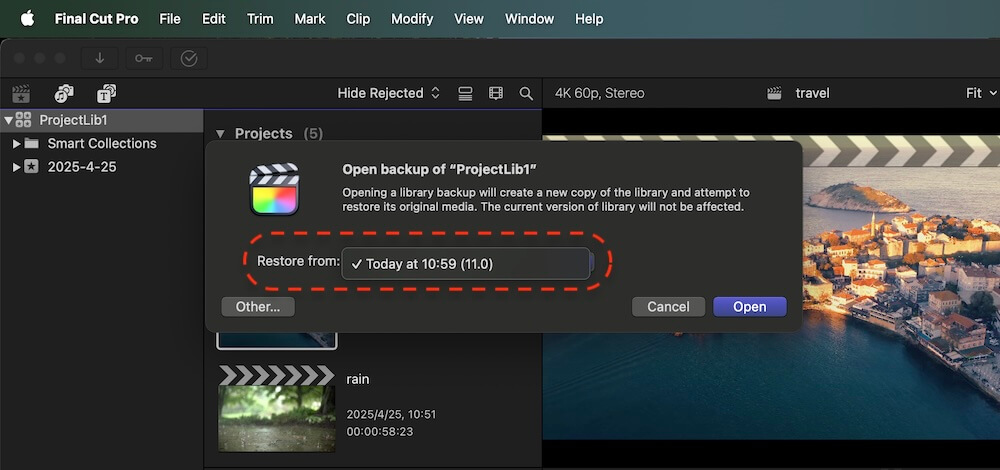Click the rain project date 2025/4/25, 10:51

[x=391, y=415]
